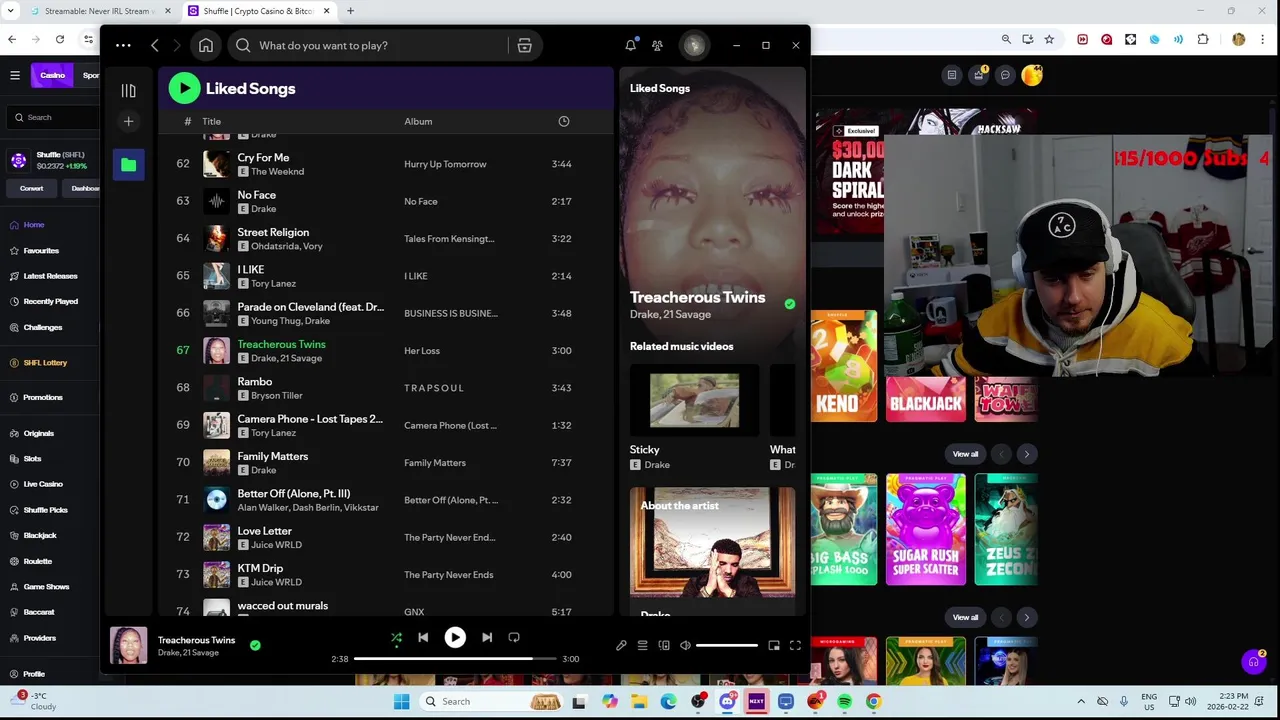Open lyrics microphone icon in Spotify
The width and height of the screenshot is (1280, 720).
pyautogui.click(x=621, y=646)
